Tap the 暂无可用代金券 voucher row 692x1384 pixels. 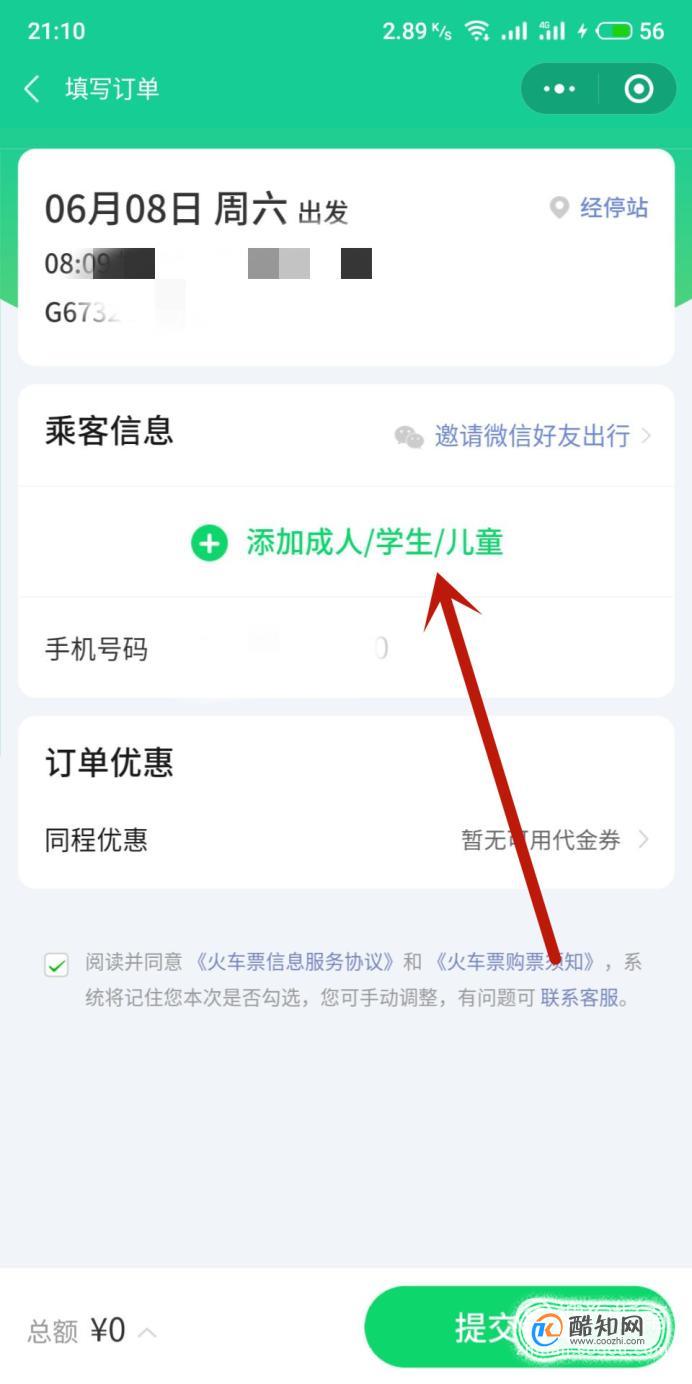[x=346, y=839]
